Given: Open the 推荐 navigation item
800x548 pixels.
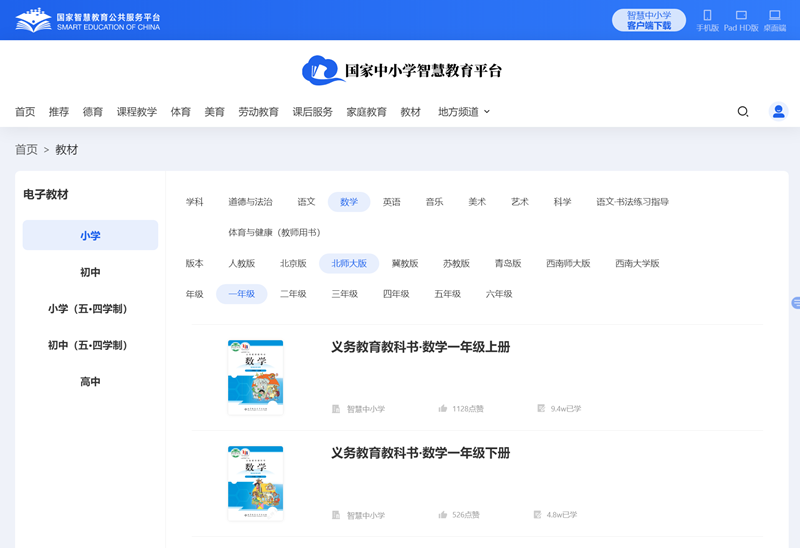Looking at the screenshot, I should 59,112.
